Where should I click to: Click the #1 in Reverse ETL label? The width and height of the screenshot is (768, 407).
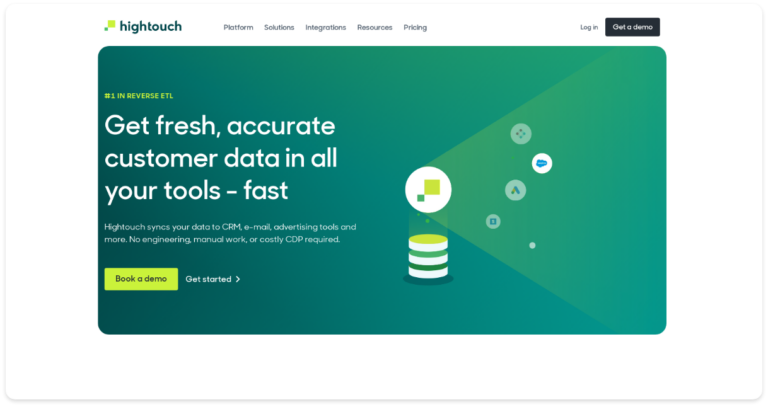pyautogui.click(x=139, y=96)
